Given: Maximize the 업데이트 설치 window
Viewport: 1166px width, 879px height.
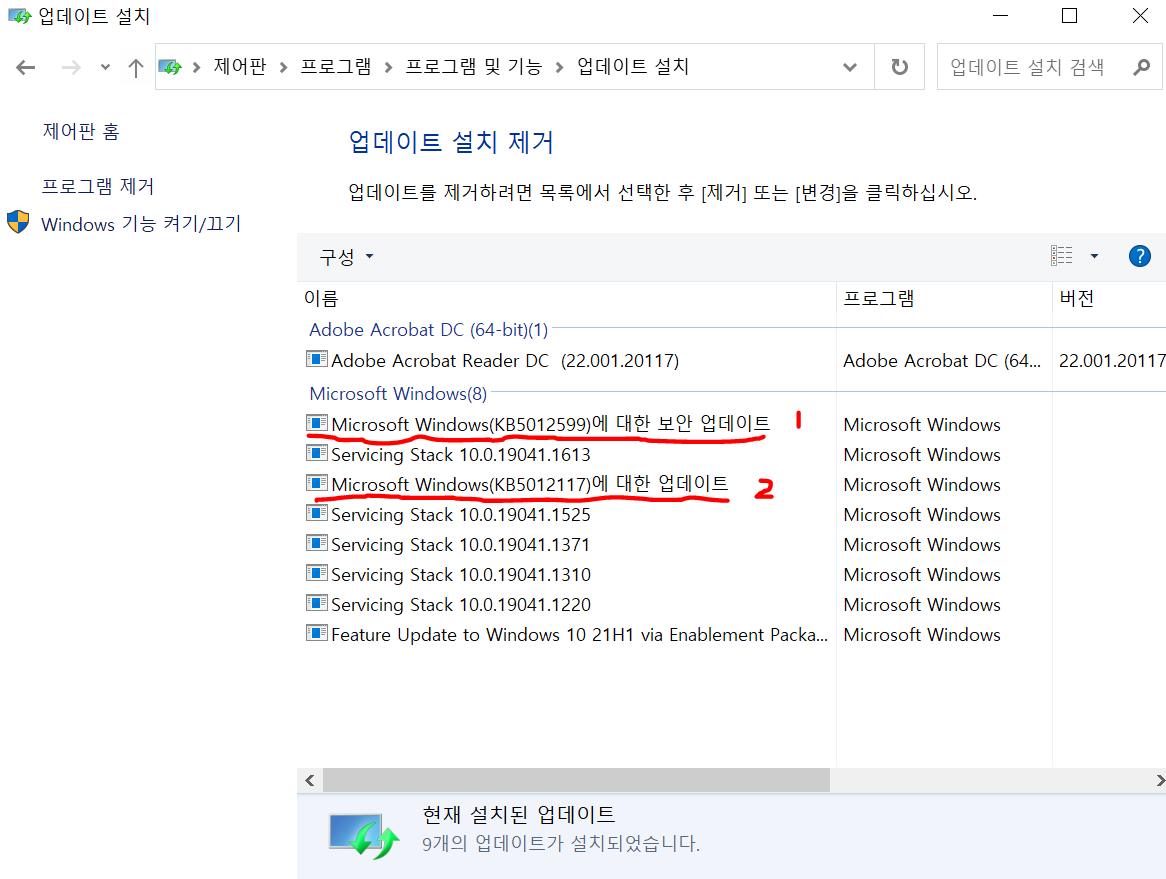Looking at the screenshot, I should pyautogui.click(x=1069, y=16).
